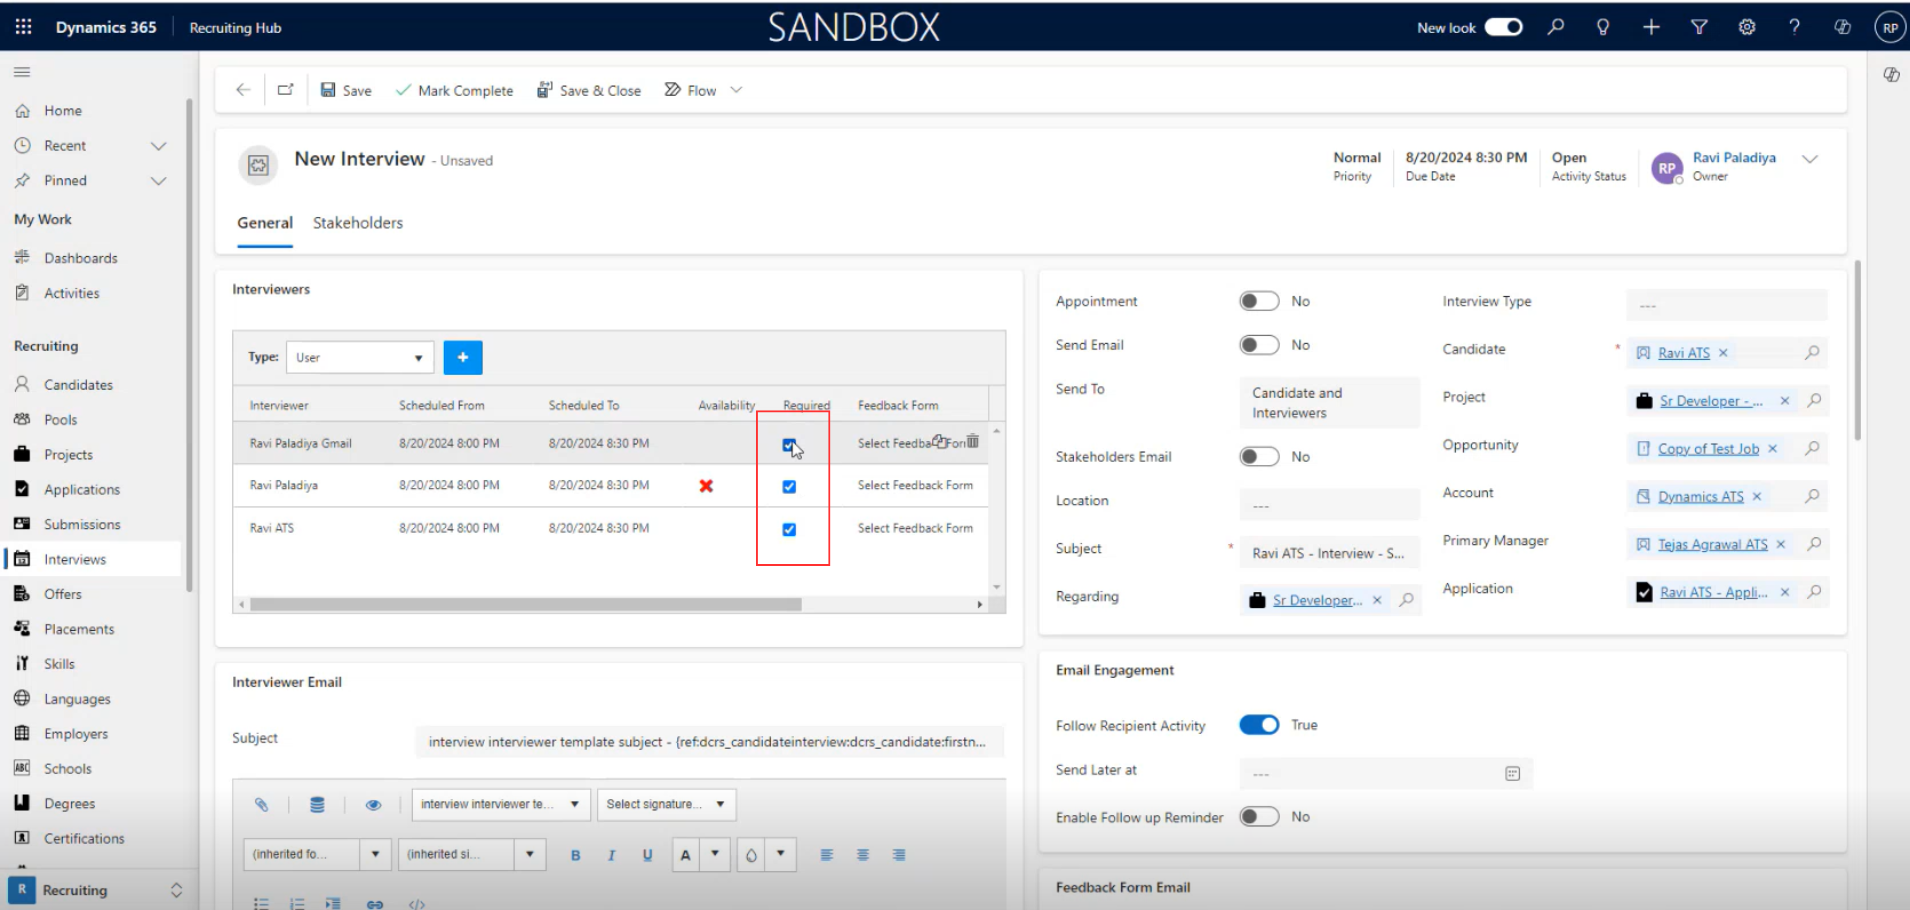Open the Send Later at calendar icon
Viewport: 1910px width, 910px height.
click(1513, 773)
